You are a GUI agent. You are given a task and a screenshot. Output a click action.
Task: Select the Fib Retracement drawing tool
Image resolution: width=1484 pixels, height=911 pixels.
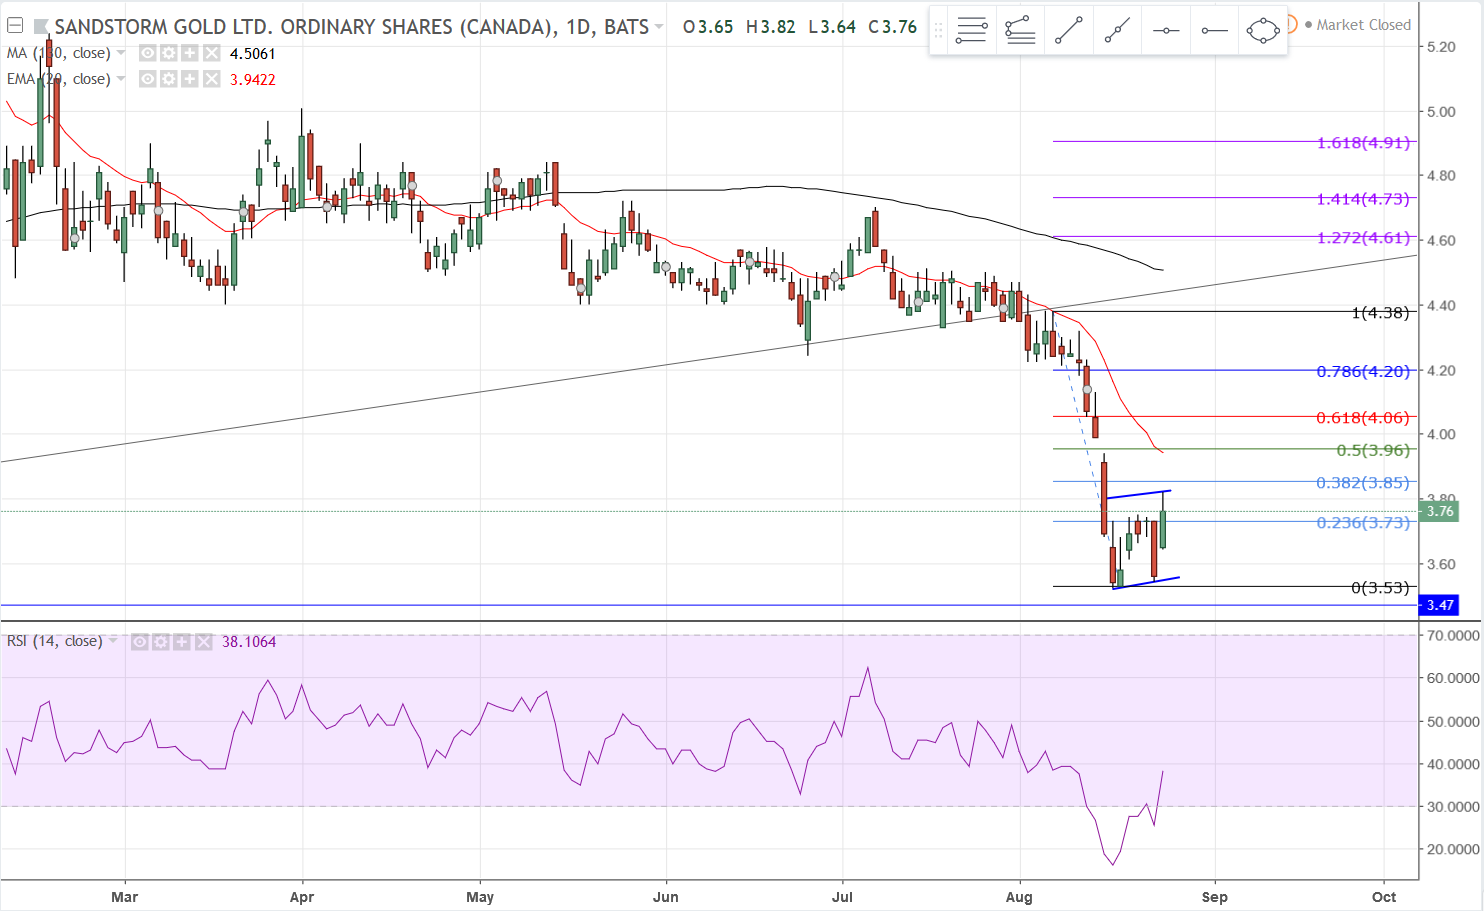(x=971, y=31)
